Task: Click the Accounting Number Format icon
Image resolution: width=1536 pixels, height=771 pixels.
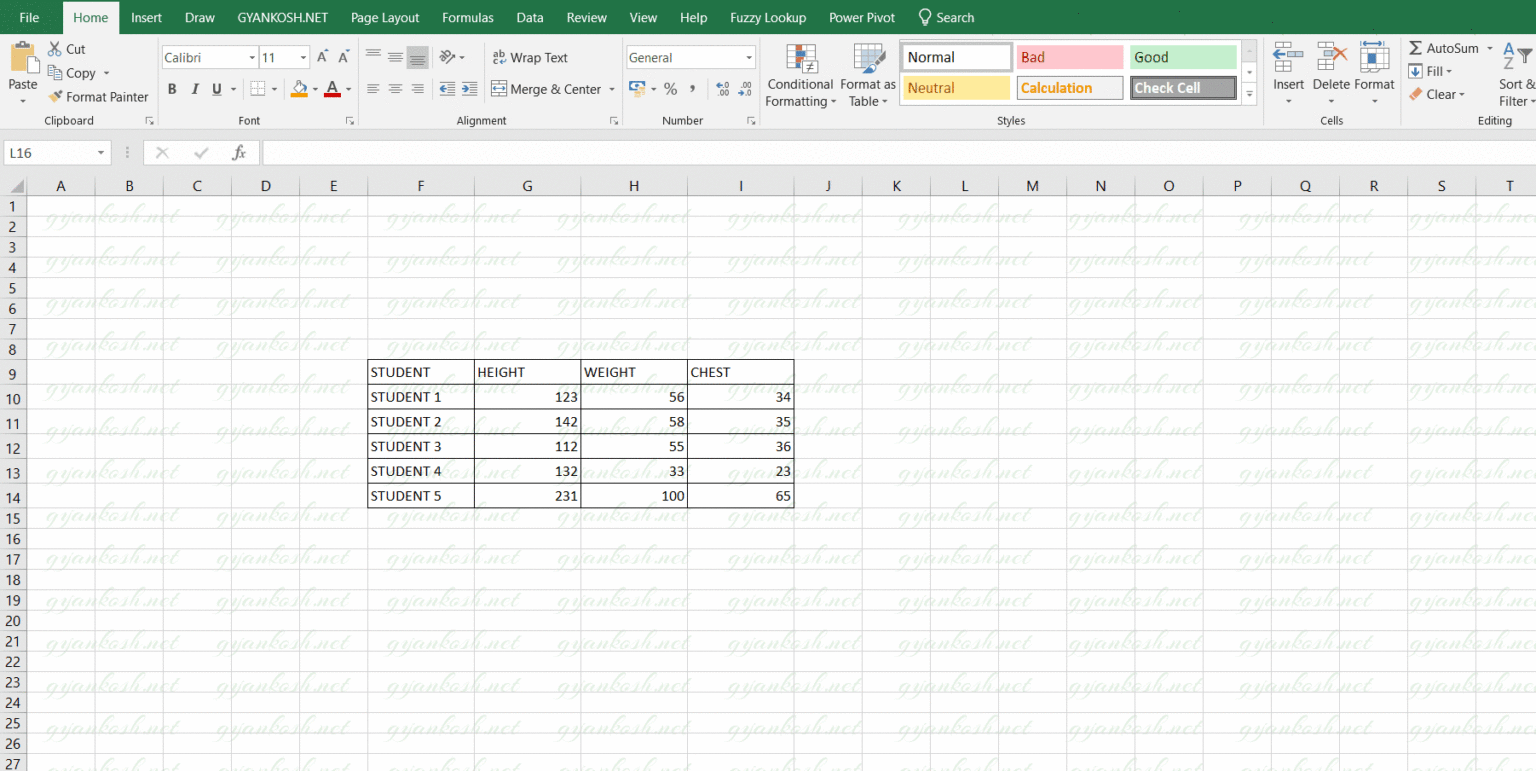Action: [x=637, y=89]
